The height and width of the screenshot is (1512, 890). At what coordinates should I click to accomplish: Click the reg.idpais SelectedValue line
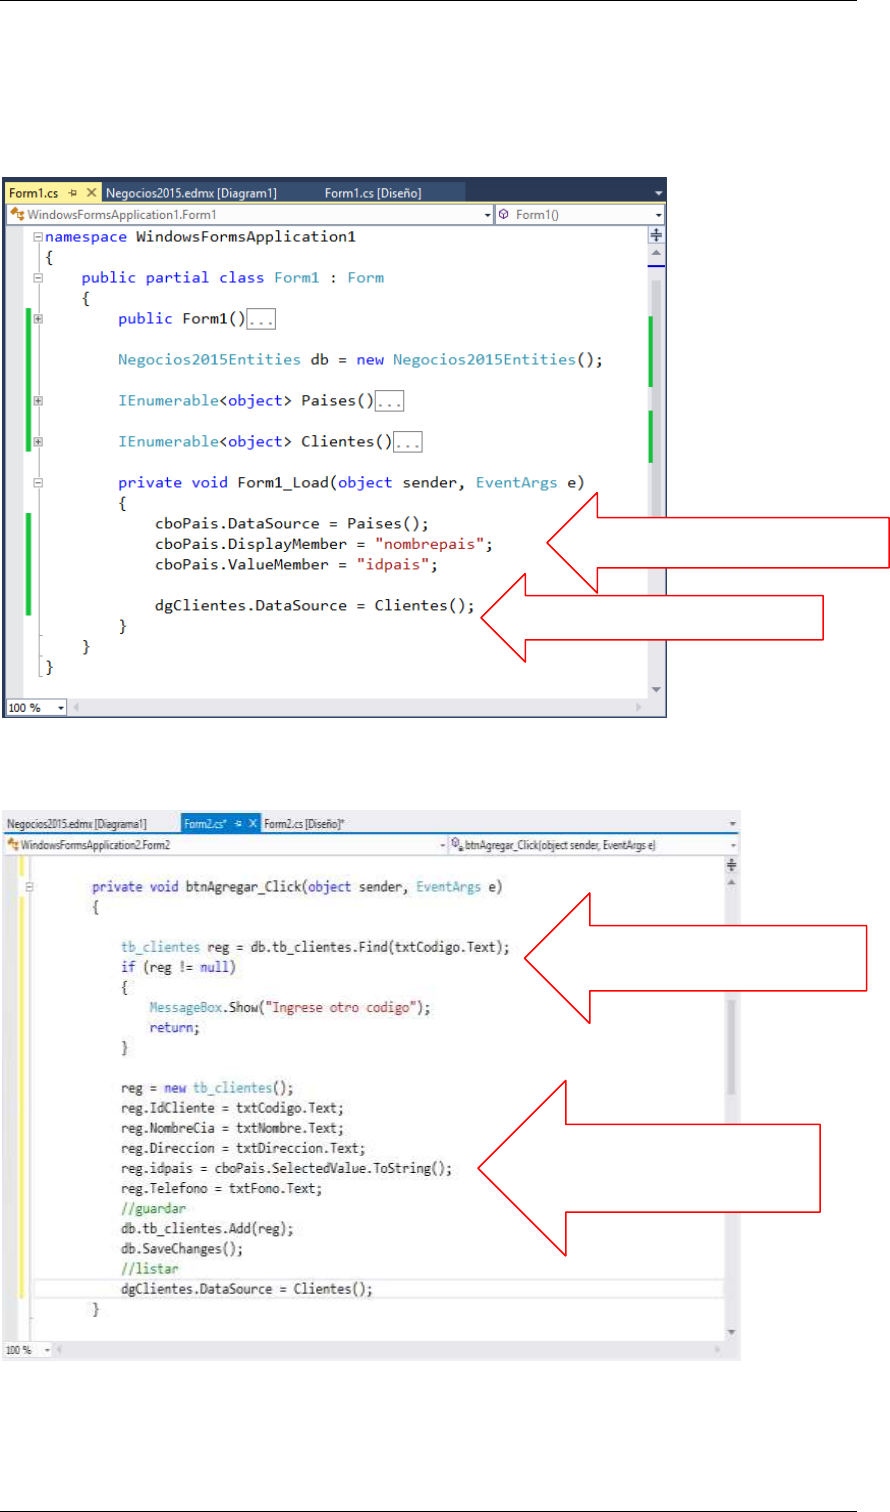286,1168
